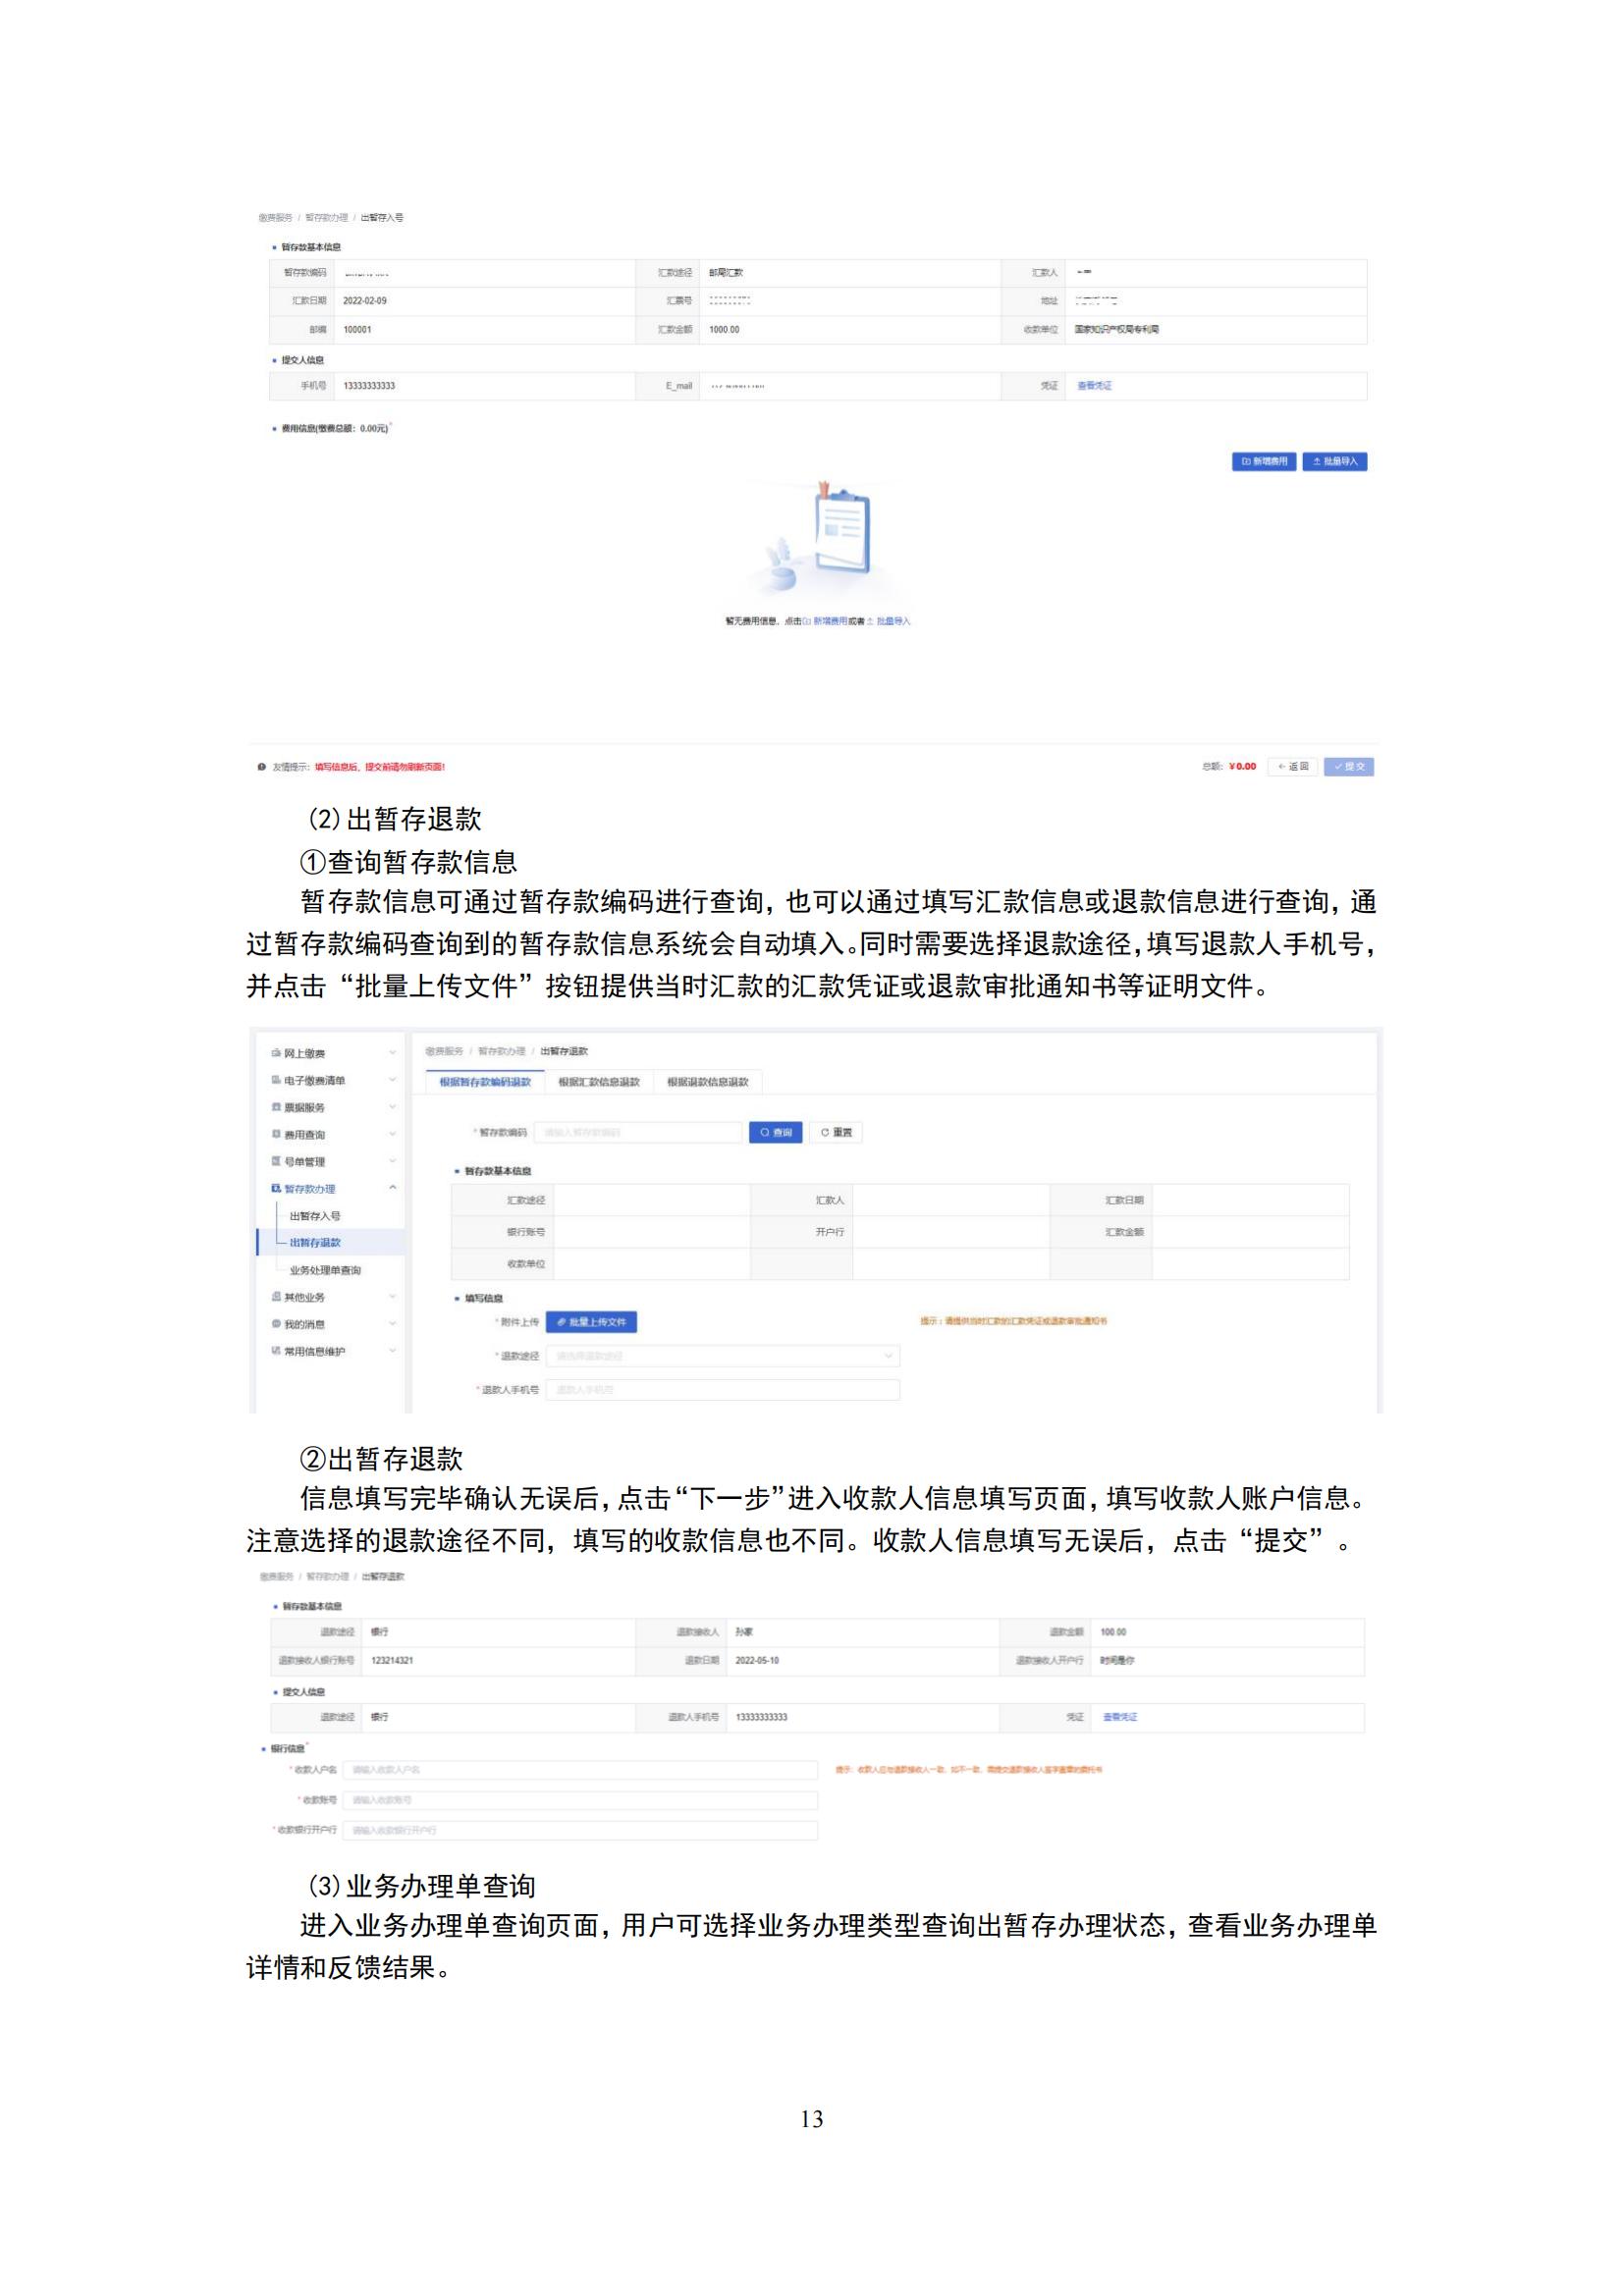
Task: Switch to 根据暂存款编码退款 tab
Action: (485, 1082)
